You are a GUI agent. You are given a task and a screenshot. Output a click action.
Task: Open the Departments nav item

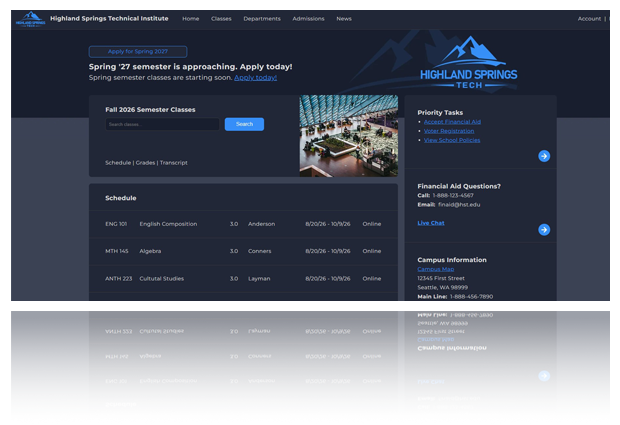[262, 19]
